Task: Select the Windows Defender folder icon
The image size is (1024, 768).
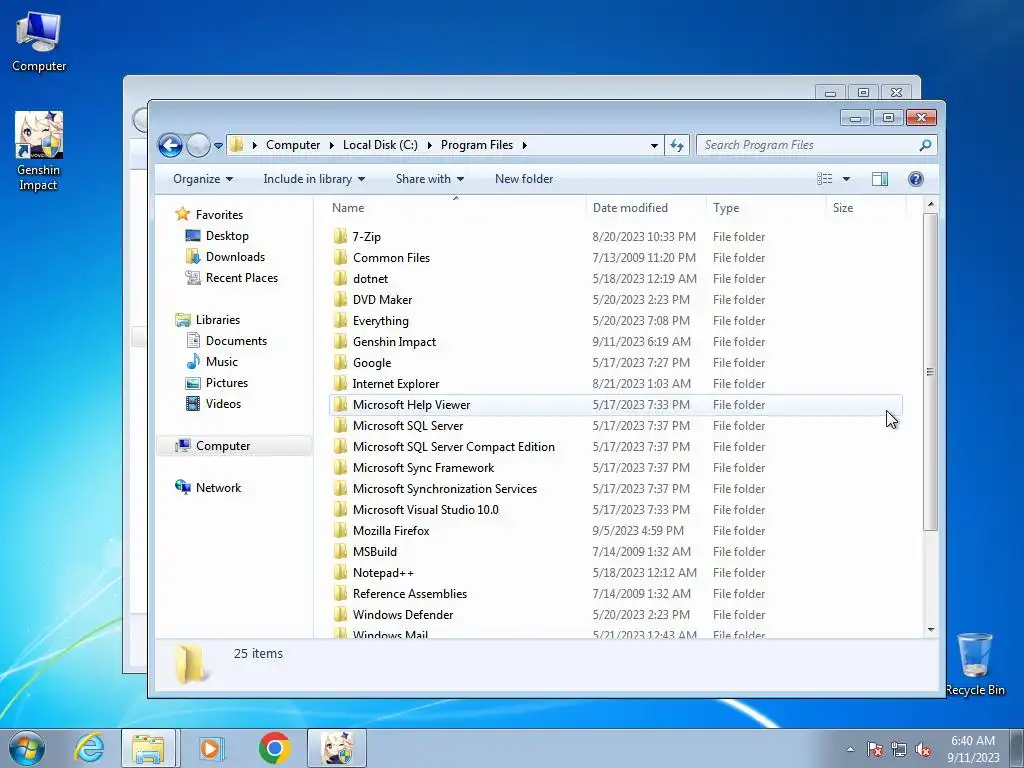Action: point(340,615)
